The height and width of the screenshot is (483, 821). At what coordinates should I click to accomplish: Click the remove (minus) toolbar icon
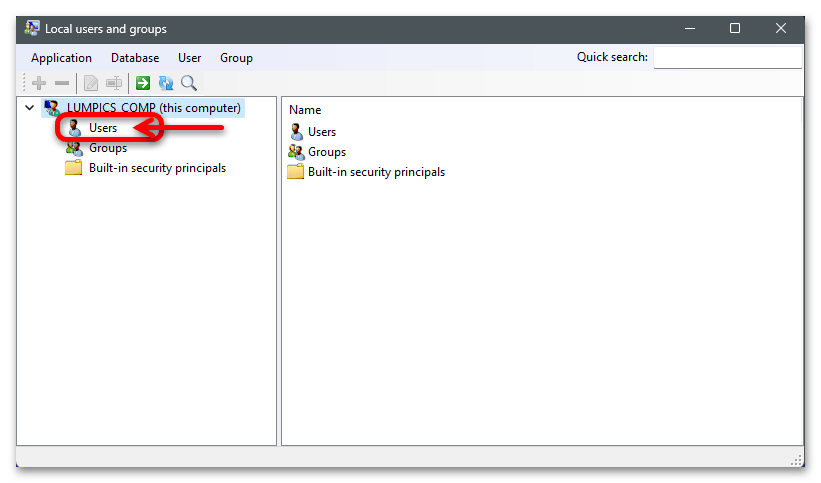click(x=62, y=83)
